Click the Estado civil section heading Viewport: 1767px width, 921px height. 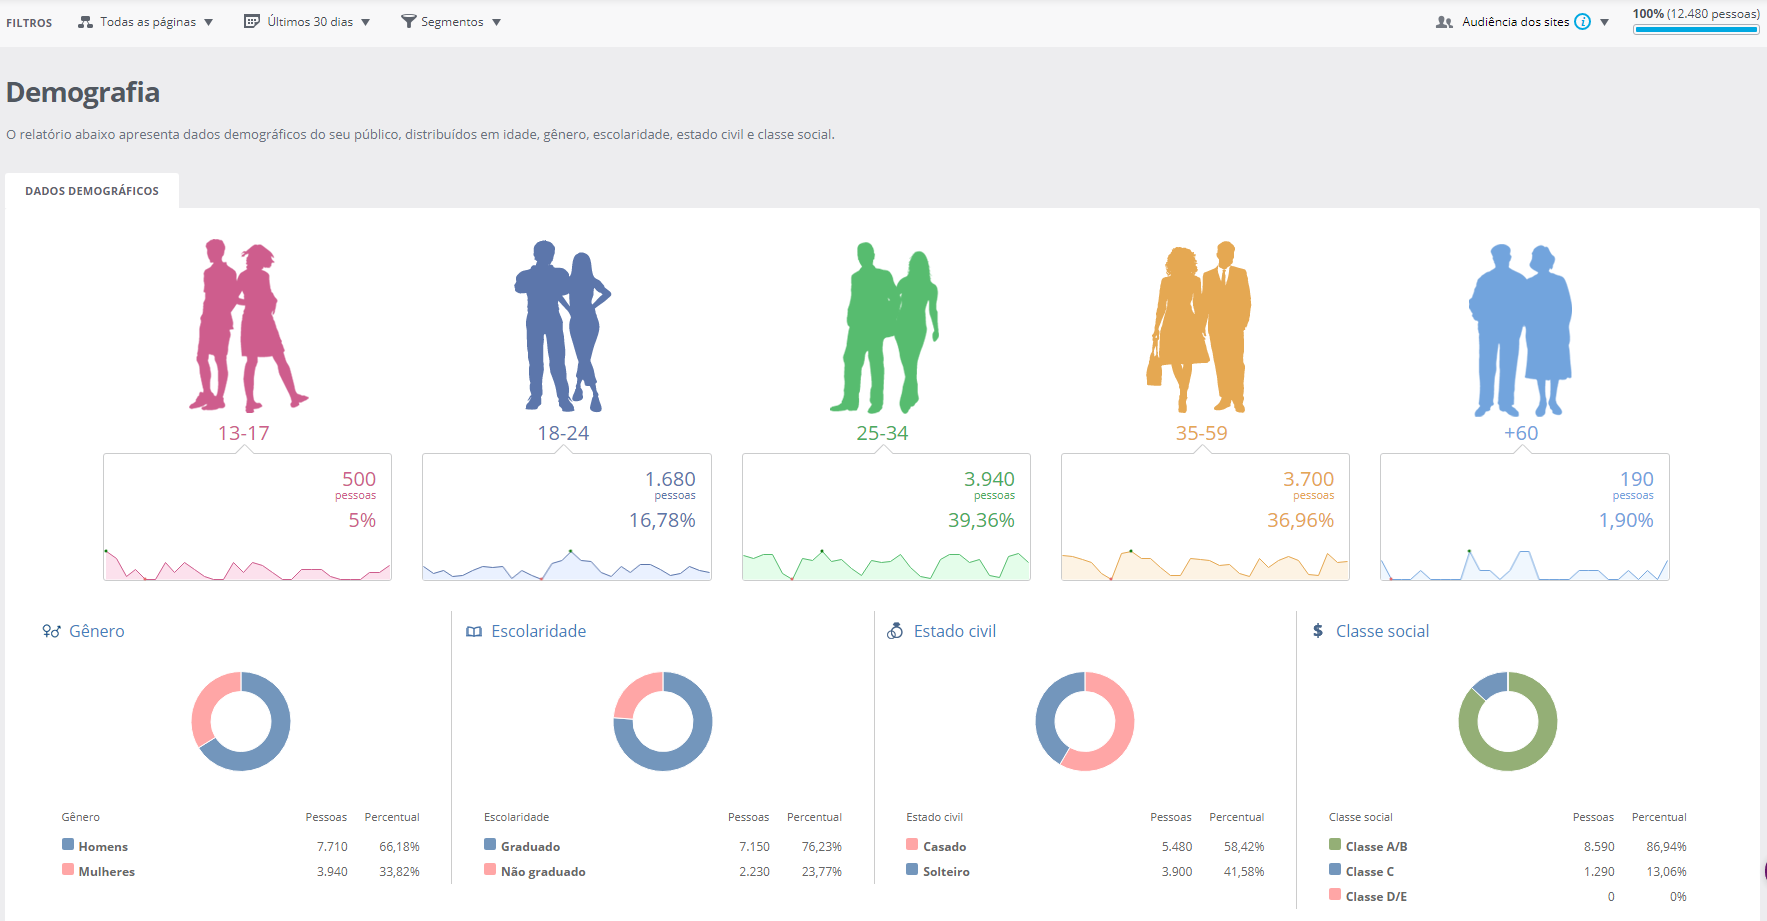coord(955,631)
